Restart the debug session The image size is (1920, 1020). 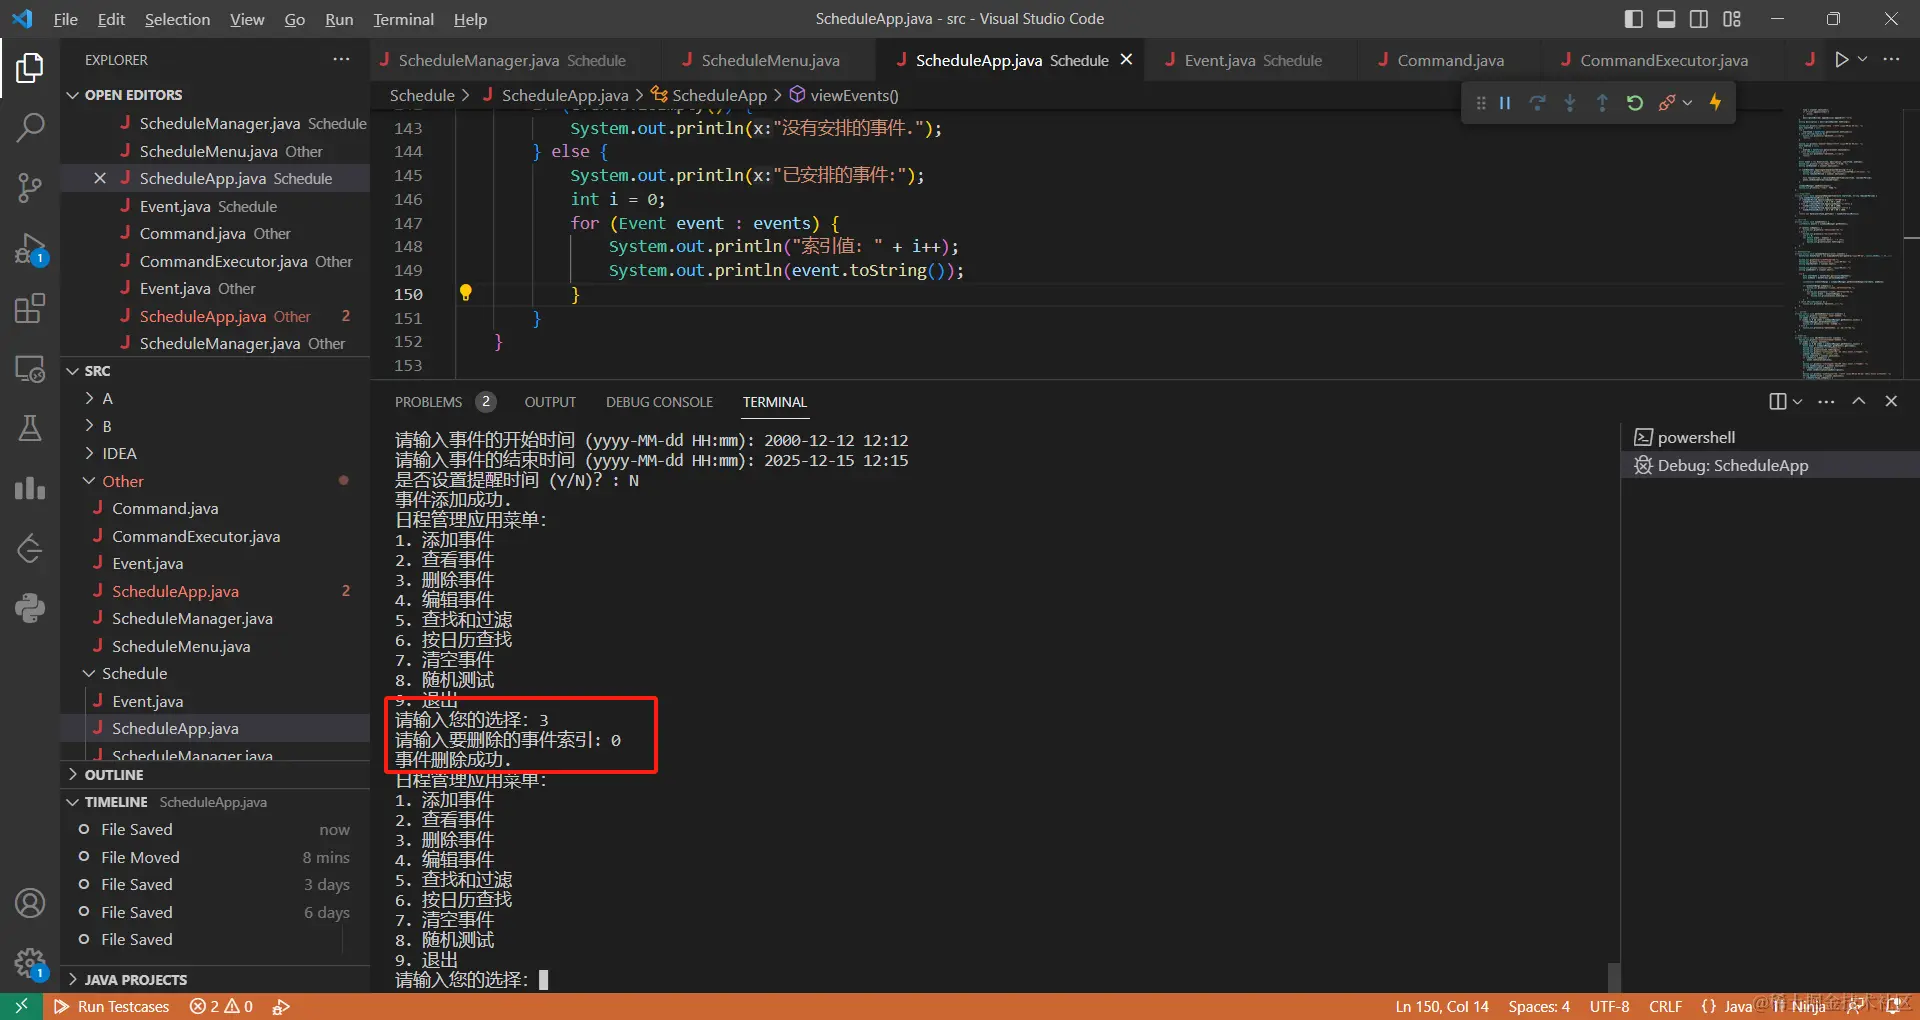[1635, 103]
